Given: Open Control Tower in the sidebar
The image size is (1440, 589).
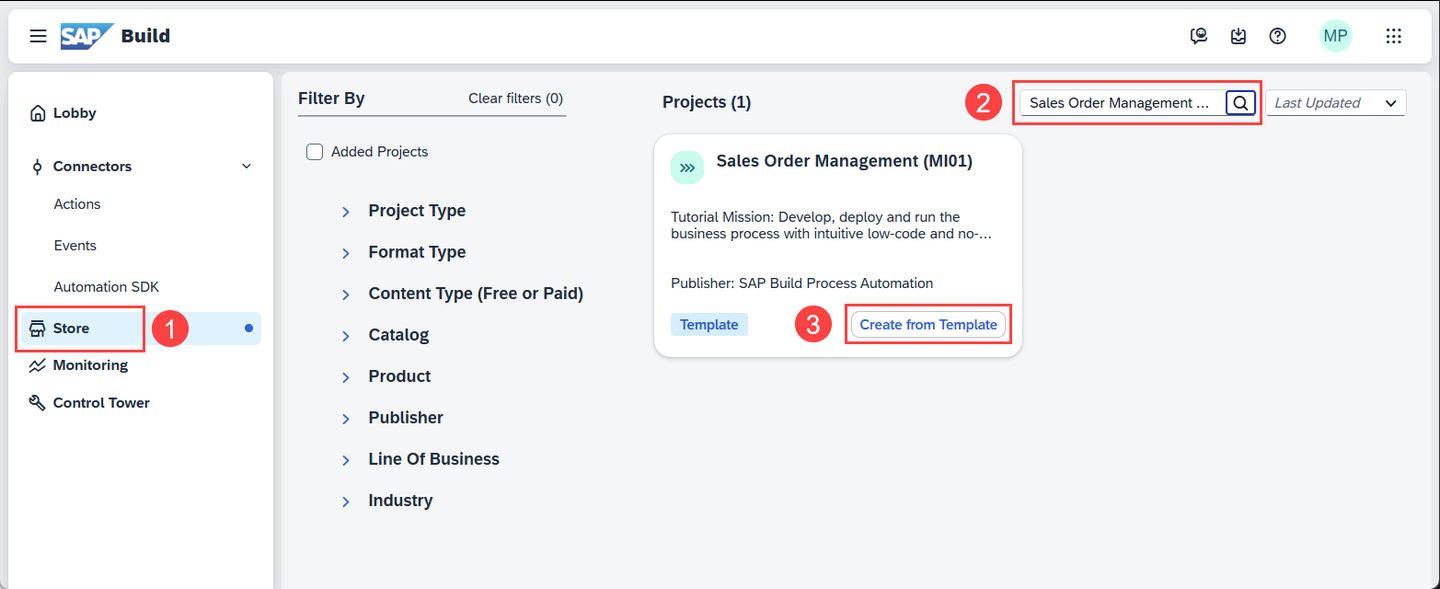Looking at the screenshot, I should [x=89, y=403].
